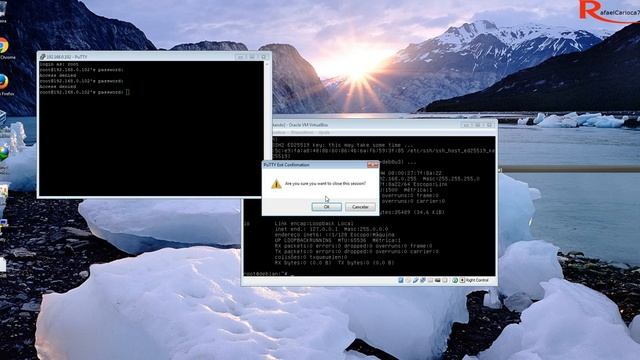Viewport: 640px width, 360px height.
Task: Click the USB indicator in VirtualBox status bar
Action: coord(415,280)
